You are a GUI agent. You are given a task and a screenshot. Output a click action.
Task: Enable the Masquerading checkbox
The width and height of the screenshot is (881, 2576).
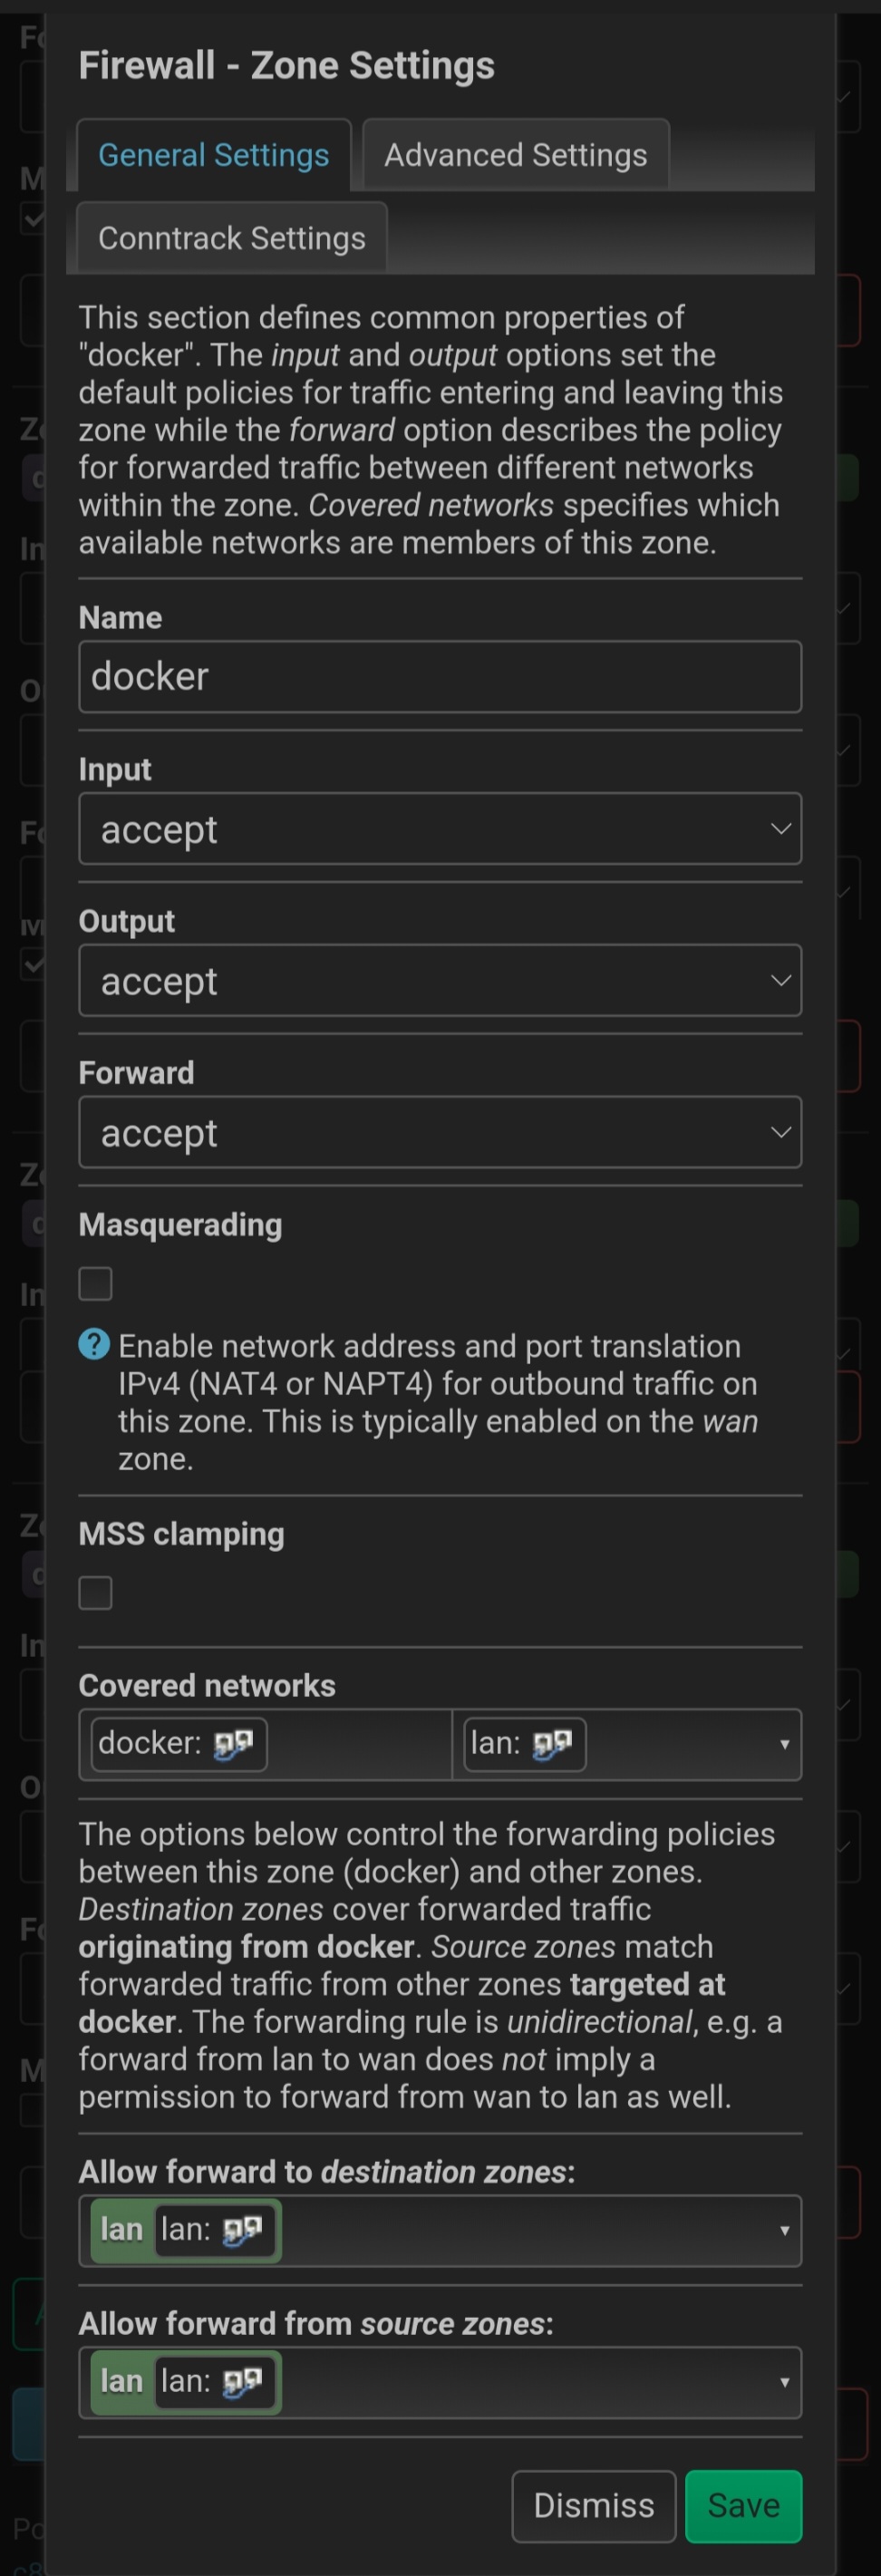[96, 1283]
